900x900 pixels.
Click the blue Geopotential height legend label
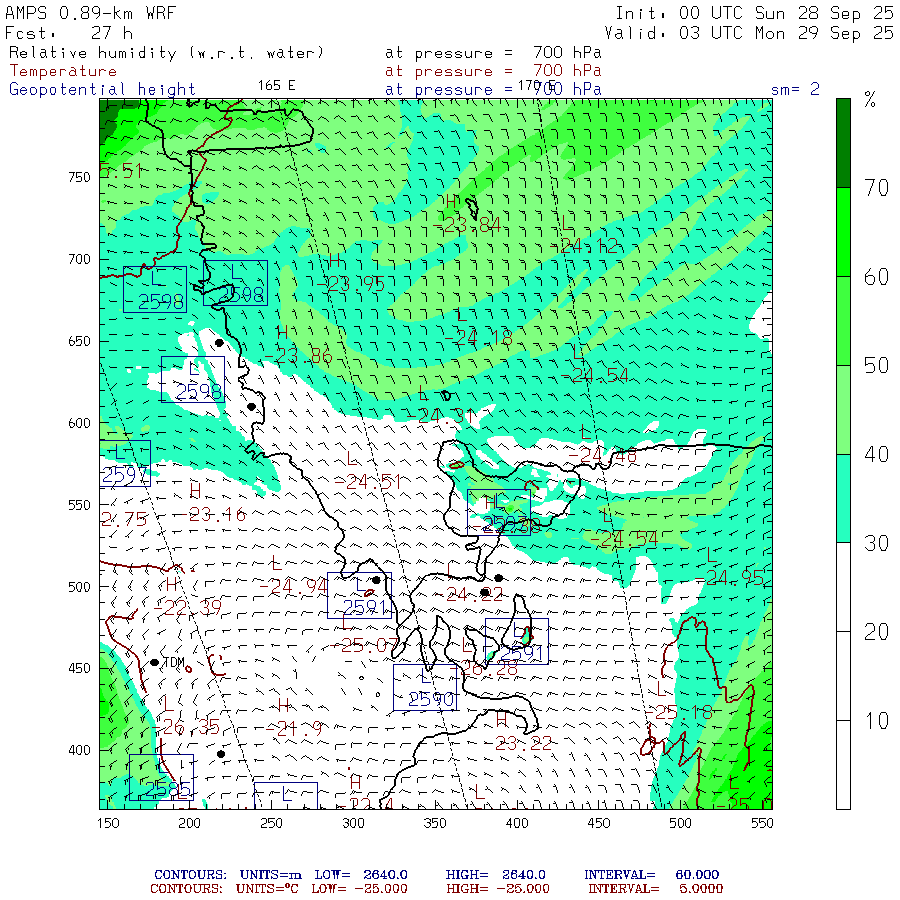pyautogui.click(x=102, y=89)
